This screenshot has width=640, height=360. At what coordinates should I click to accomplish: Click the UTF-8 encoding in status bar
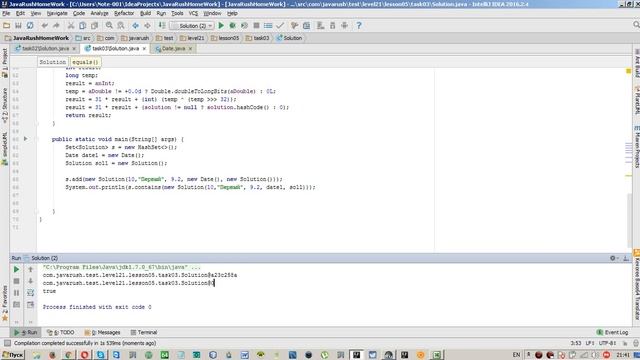[607, 344]
